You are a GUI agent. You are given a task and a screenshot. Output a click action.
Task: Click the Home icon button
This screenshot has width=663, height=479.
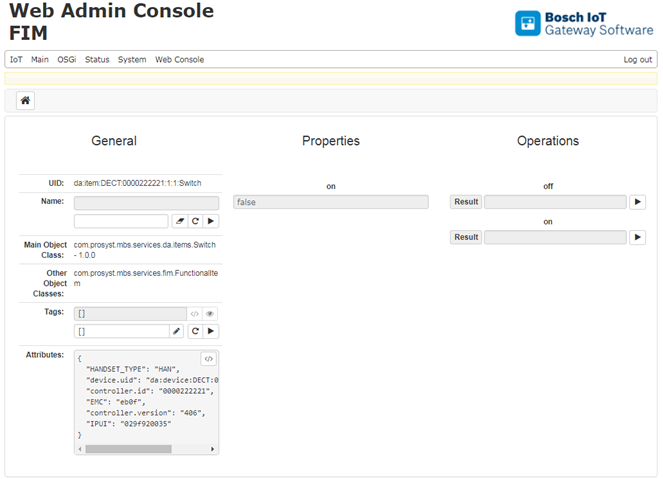pyautogui.click(x=25, y=100)
